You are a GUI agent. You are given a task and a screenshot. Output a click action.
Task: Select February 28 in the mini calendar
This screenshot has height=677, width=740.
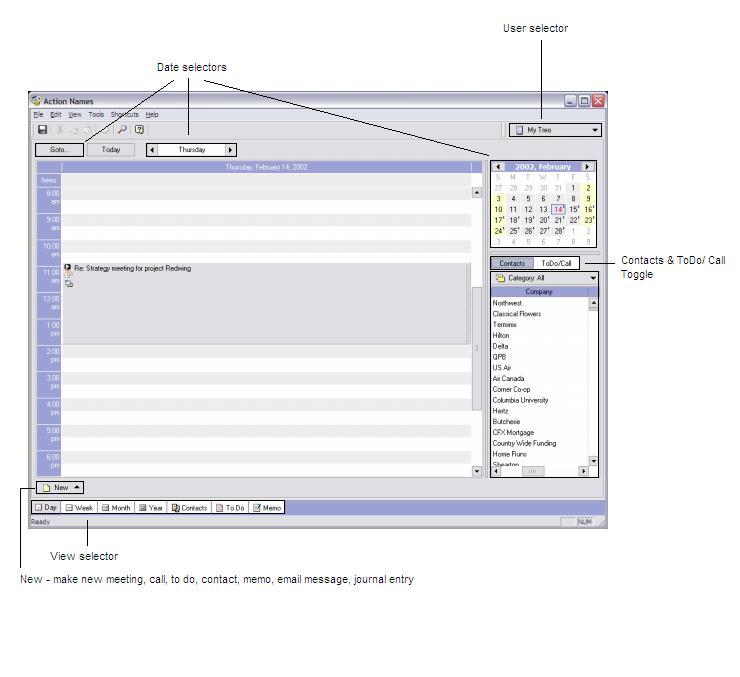pyautogui.click(x=559, y=231)
